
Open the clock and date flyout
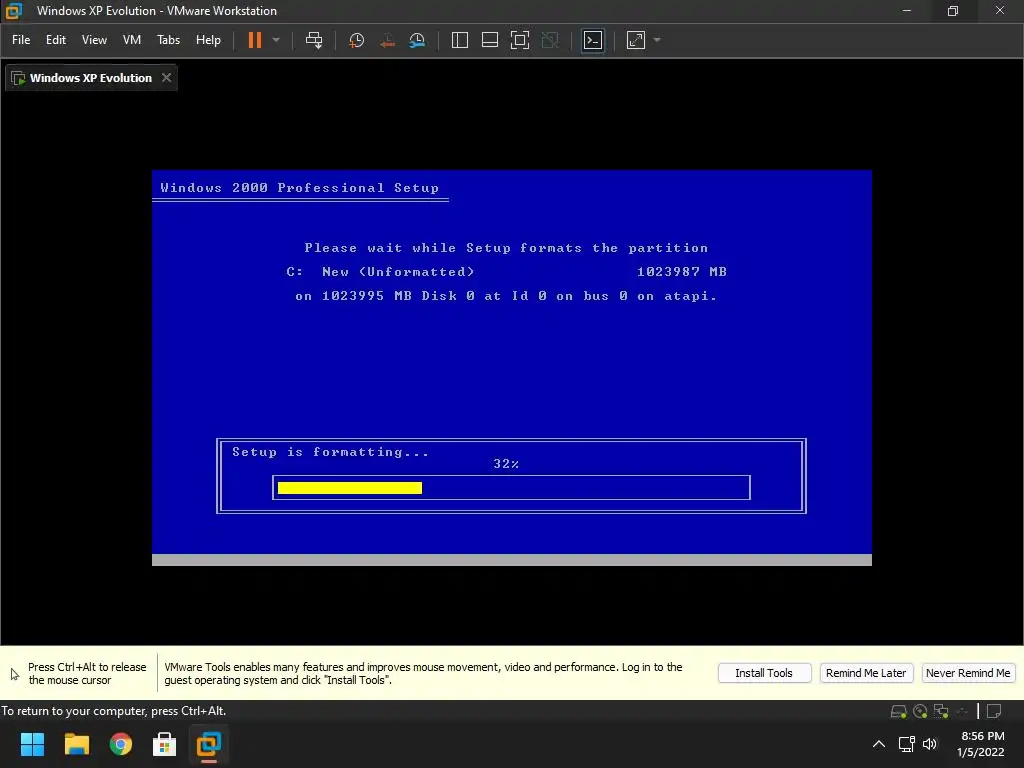coord(982,744)
